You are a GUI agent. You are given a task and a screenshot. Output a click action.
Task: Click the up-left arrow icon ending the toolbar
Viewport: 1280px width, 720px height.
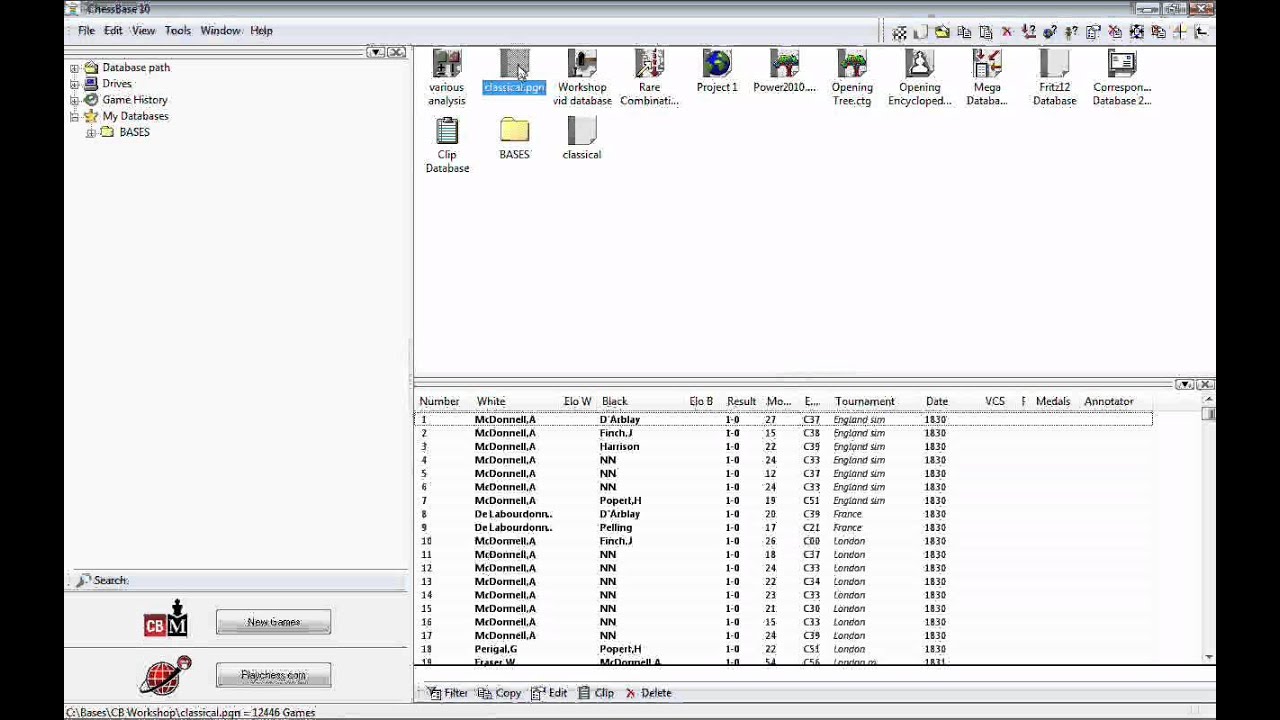pos(1201,32)
